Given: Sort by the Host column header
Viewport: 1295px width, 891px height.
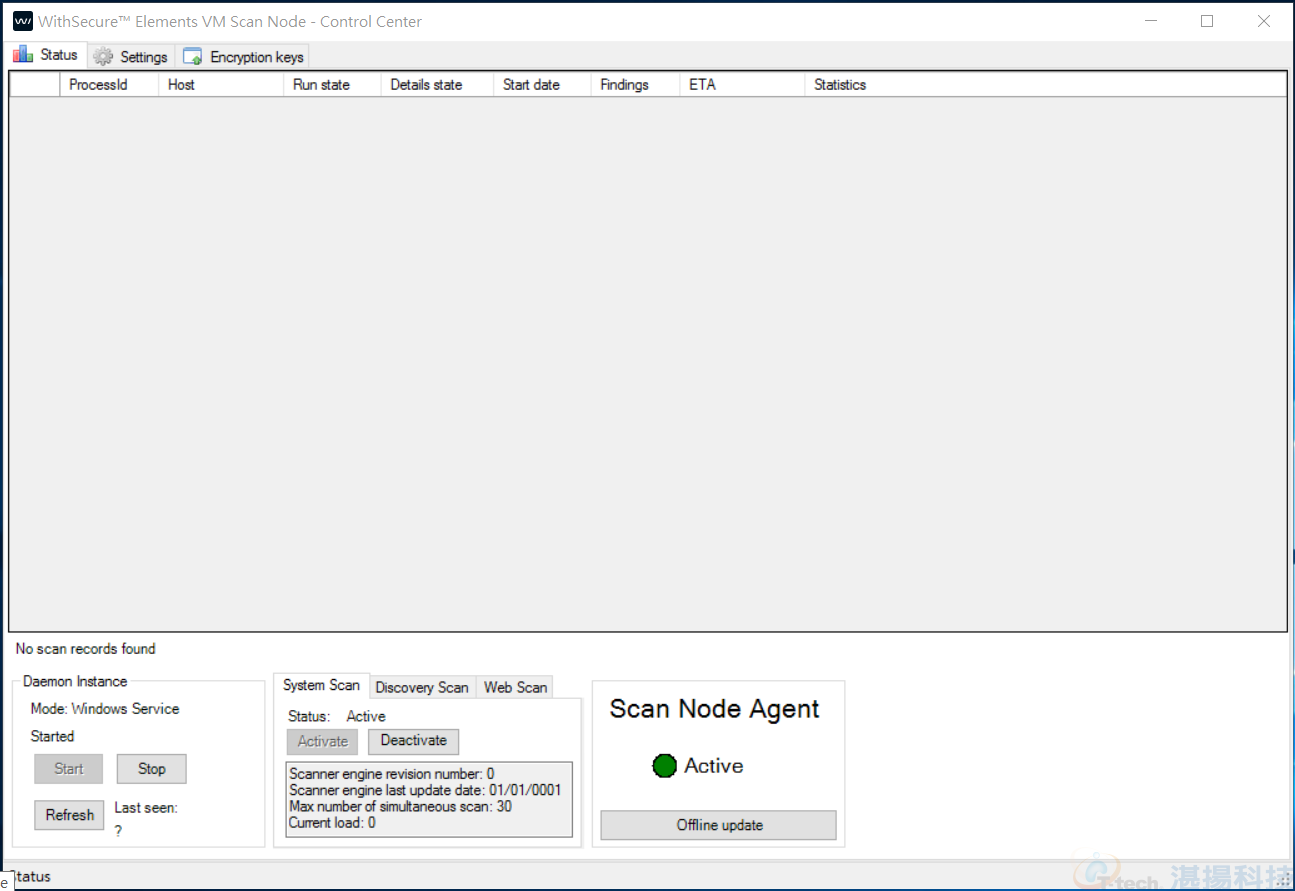Looking at the screenshot, I should [222, 85].
